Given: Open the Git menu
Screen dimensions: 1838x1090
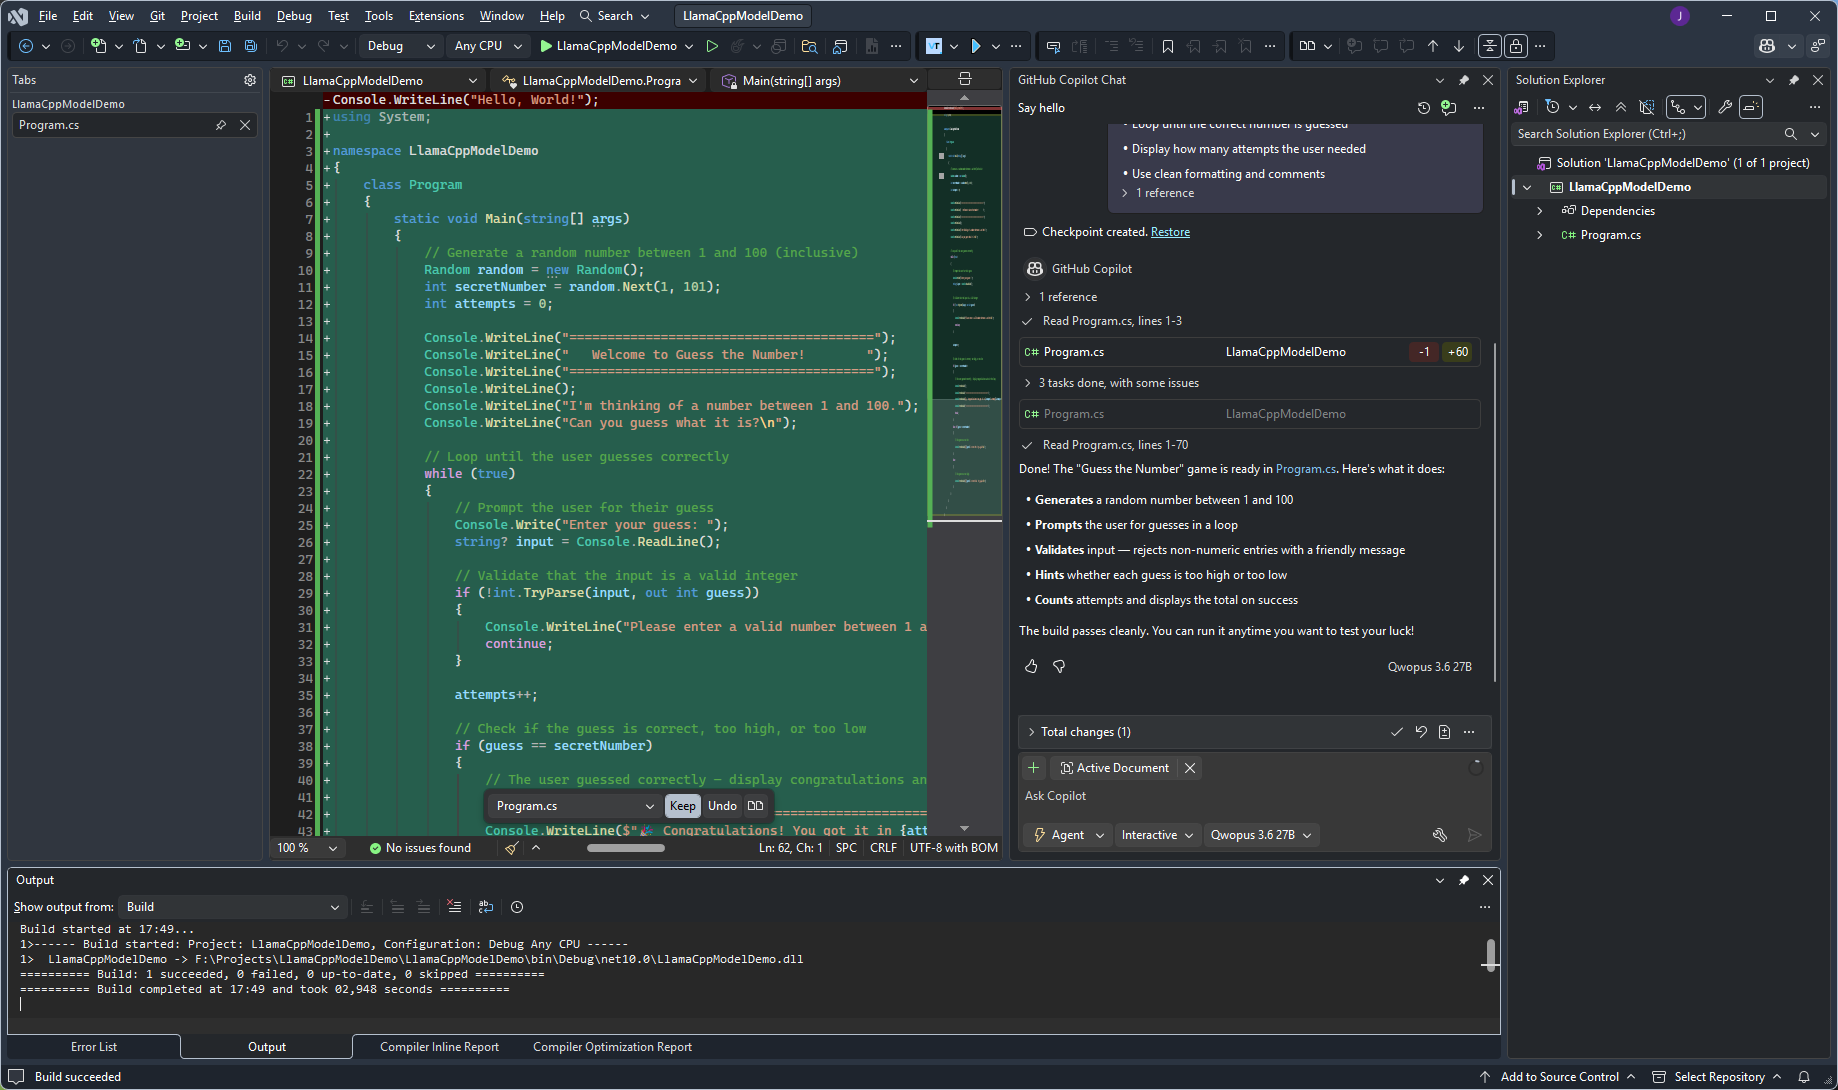Looking at the screenshot, I should pyautogui.click(x=157, y=16).
